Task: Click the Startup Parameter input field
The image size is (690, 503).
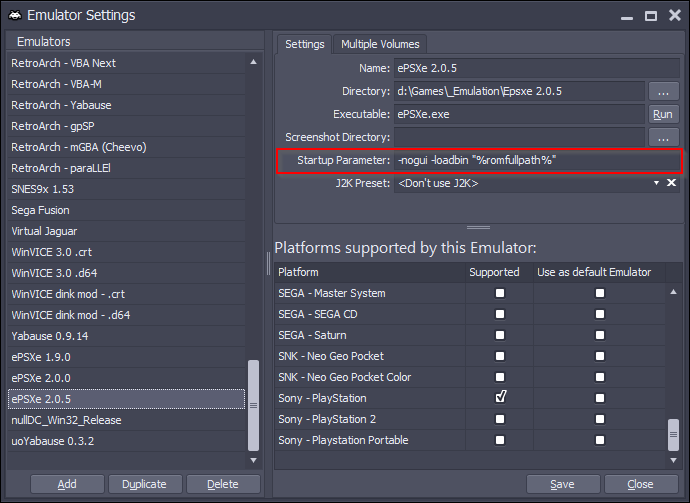Action: pyautogui.click(x=537, y=160)
